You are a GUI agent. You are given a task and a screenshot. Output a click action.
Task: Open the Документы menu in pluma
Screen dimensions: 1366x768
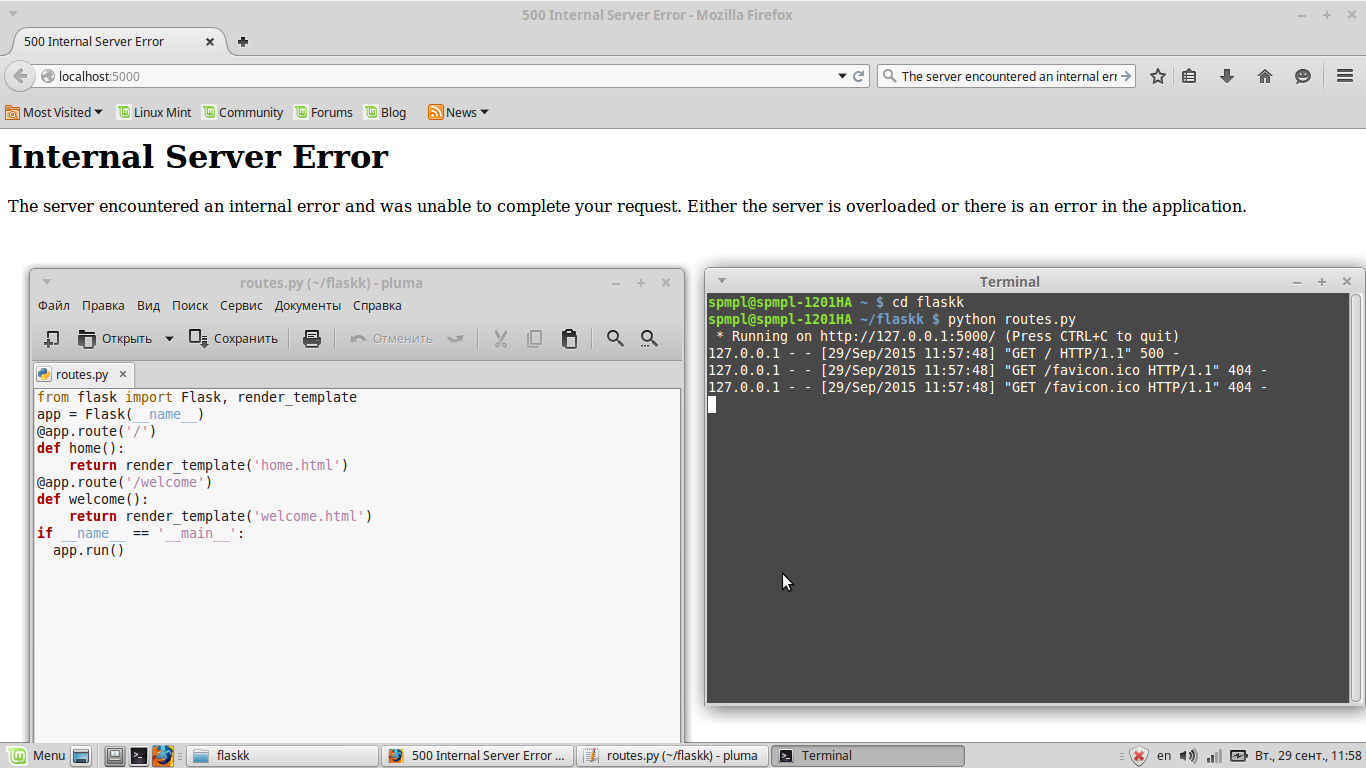tap(308, 306)
